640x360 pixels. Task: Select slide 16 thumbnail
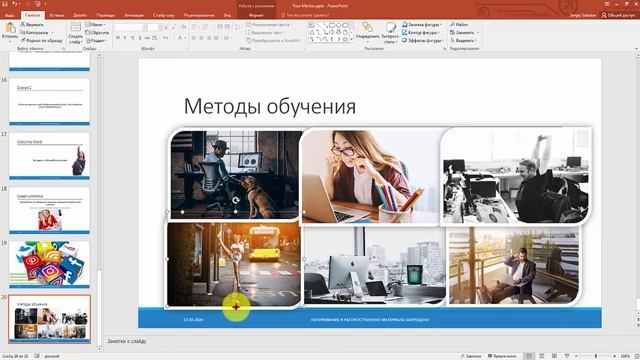[x=49, y=101]
